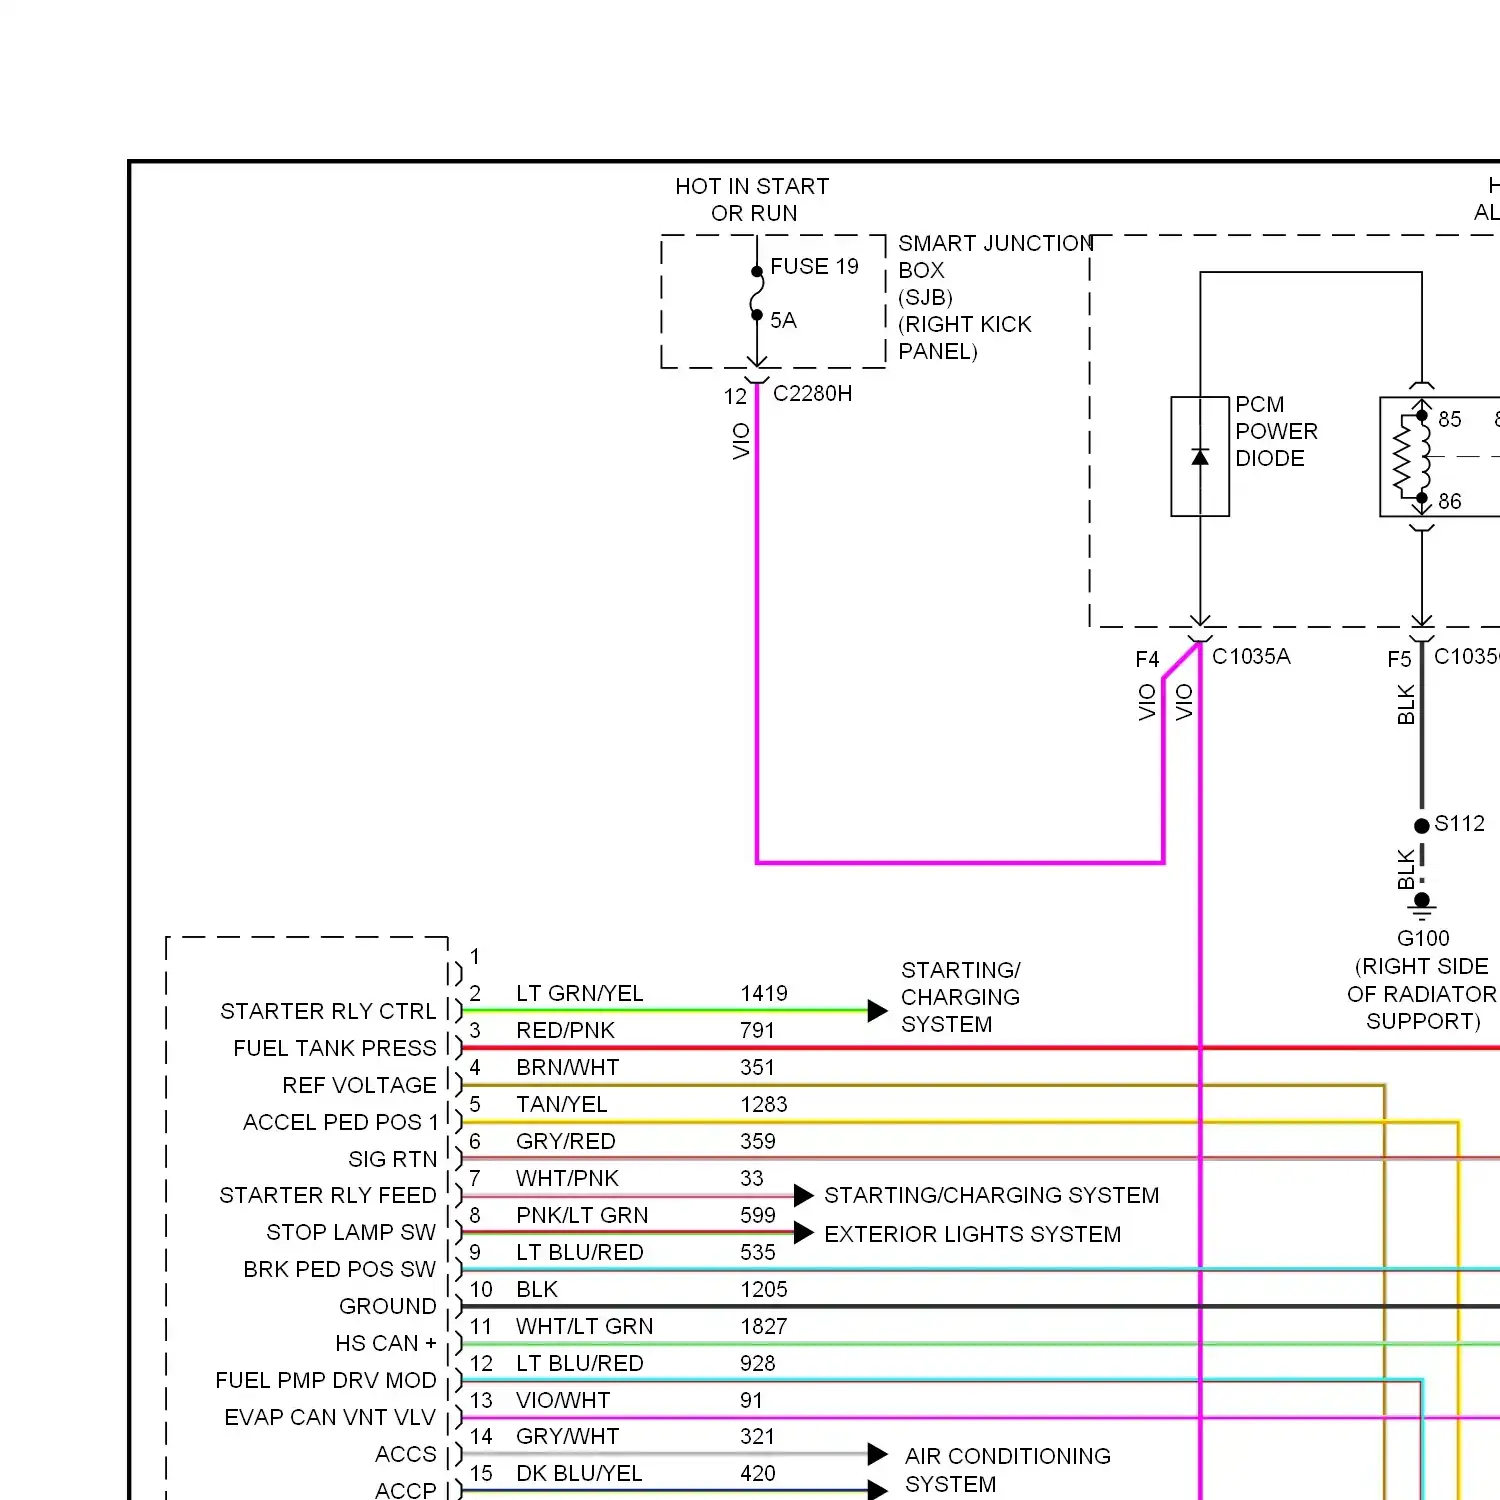Viewport: 1500px width, 1500px height.
Task: Click the arrow ending the LT GRN/YEL wire
Action: click(x=878, y=1011)
